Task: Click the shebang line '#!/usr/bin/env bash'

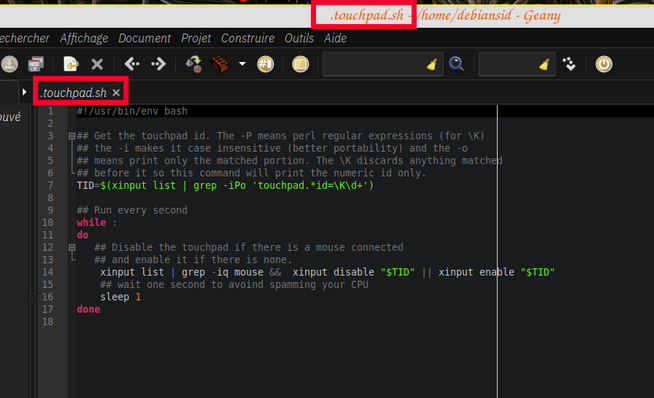Action: [x=132, y=111]
